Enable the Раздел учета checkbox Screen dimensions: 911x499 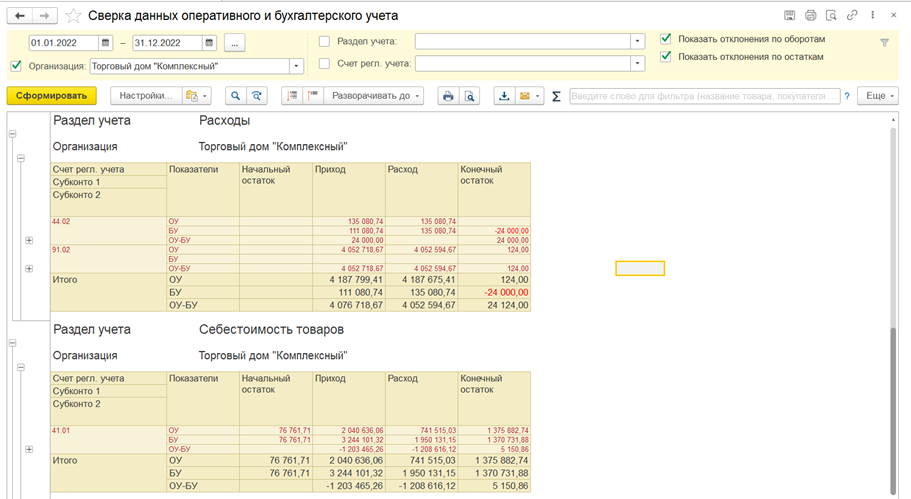324,41
